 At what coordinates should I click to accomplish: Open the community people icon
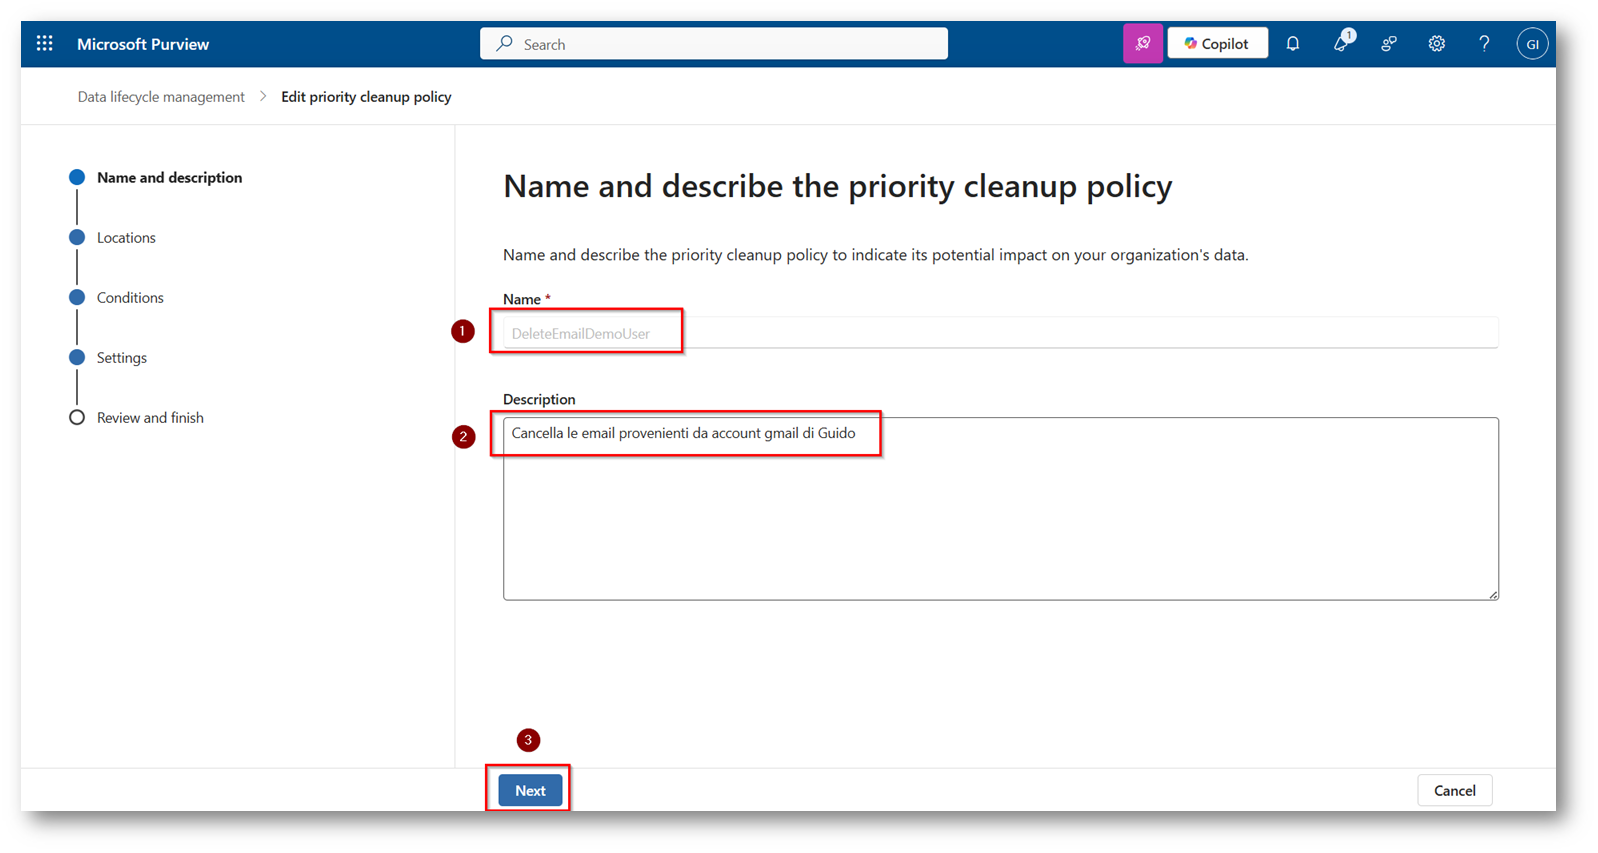click(1389, 44)
